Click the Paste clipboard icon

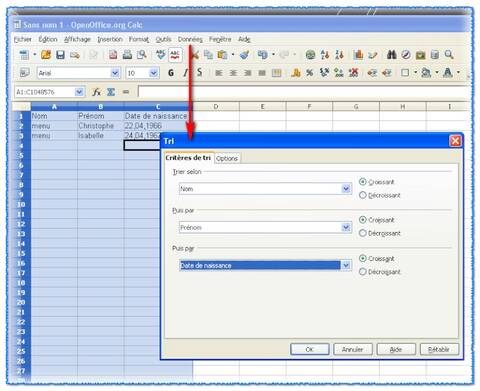(222, 55)
